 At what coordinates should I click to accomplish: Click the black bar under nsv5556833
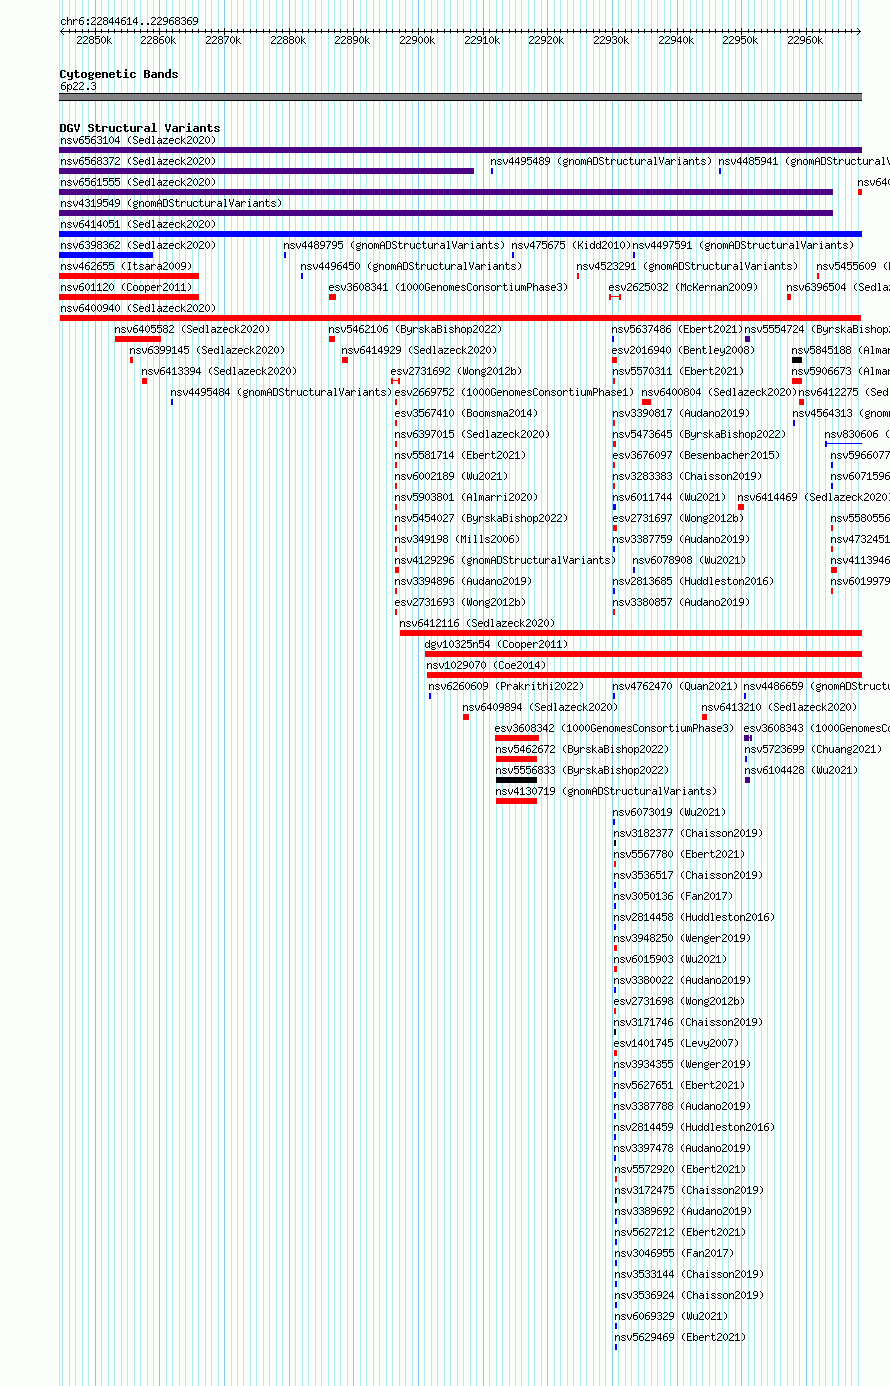click(x=516, y=780)
